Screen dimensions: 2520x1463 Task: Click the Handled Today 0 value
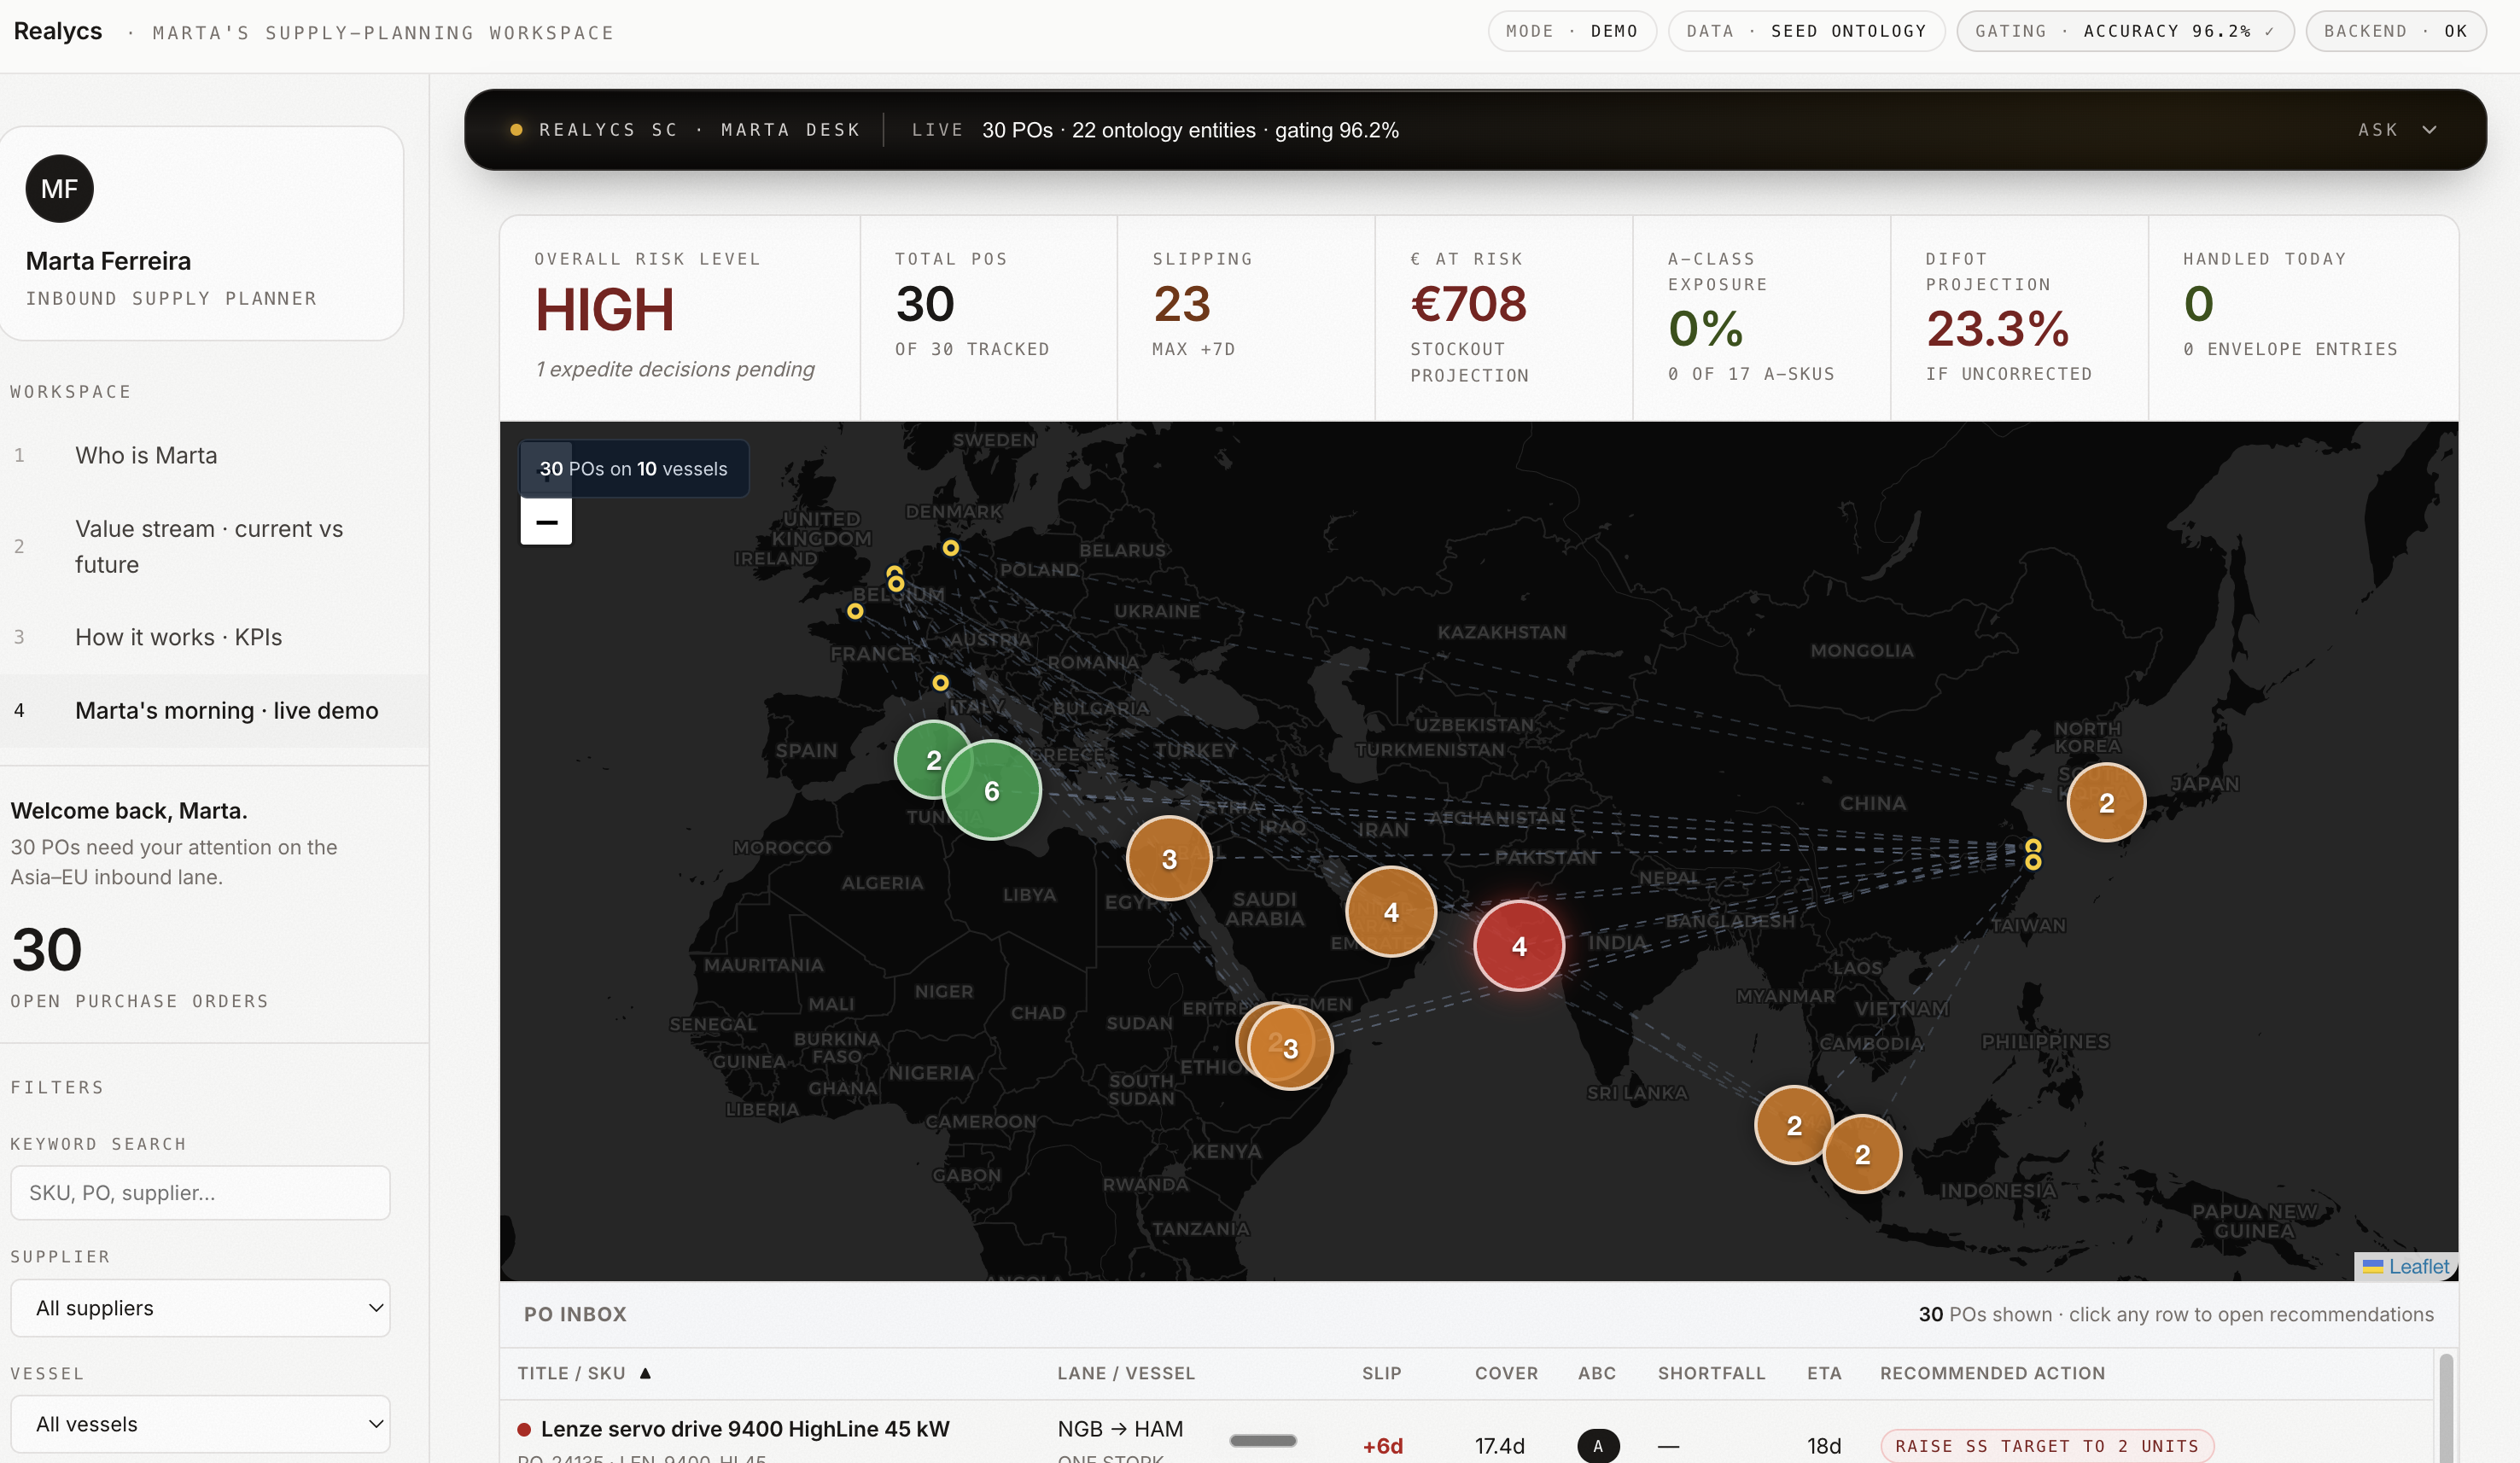(2198, 304)
